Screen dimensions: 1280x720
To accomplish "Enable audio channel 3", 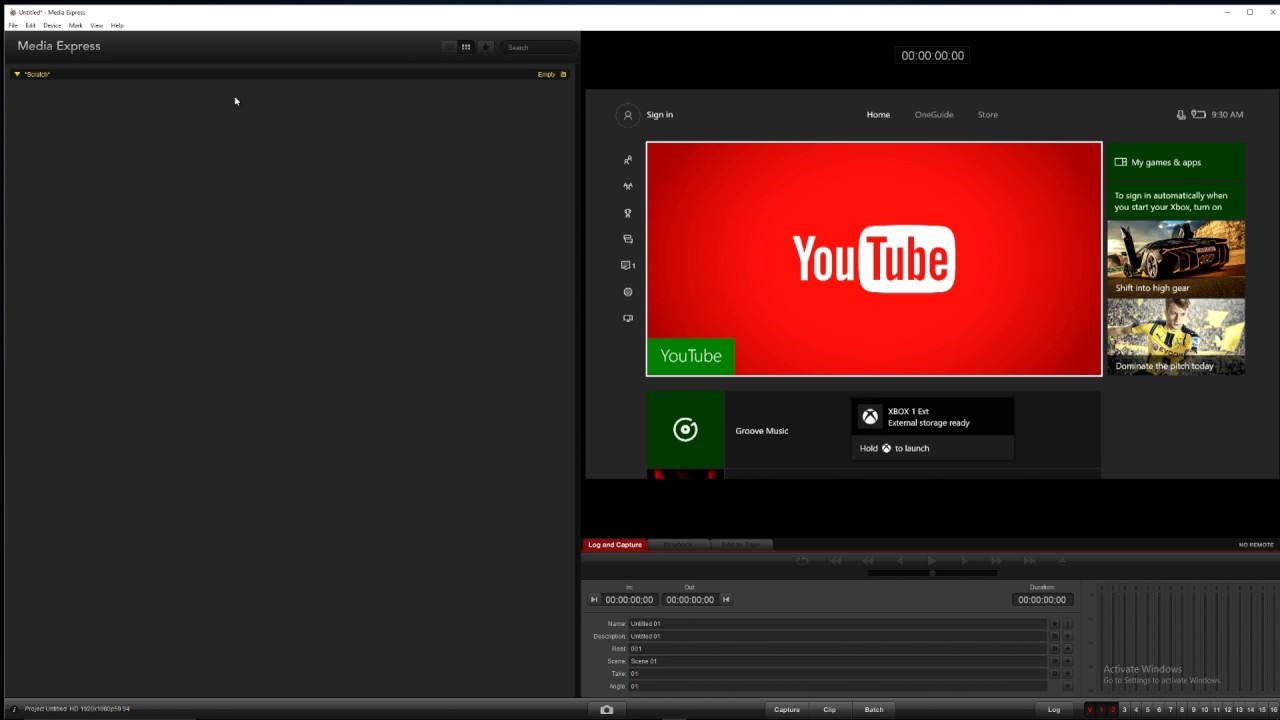I will (x=1124, y=710).
